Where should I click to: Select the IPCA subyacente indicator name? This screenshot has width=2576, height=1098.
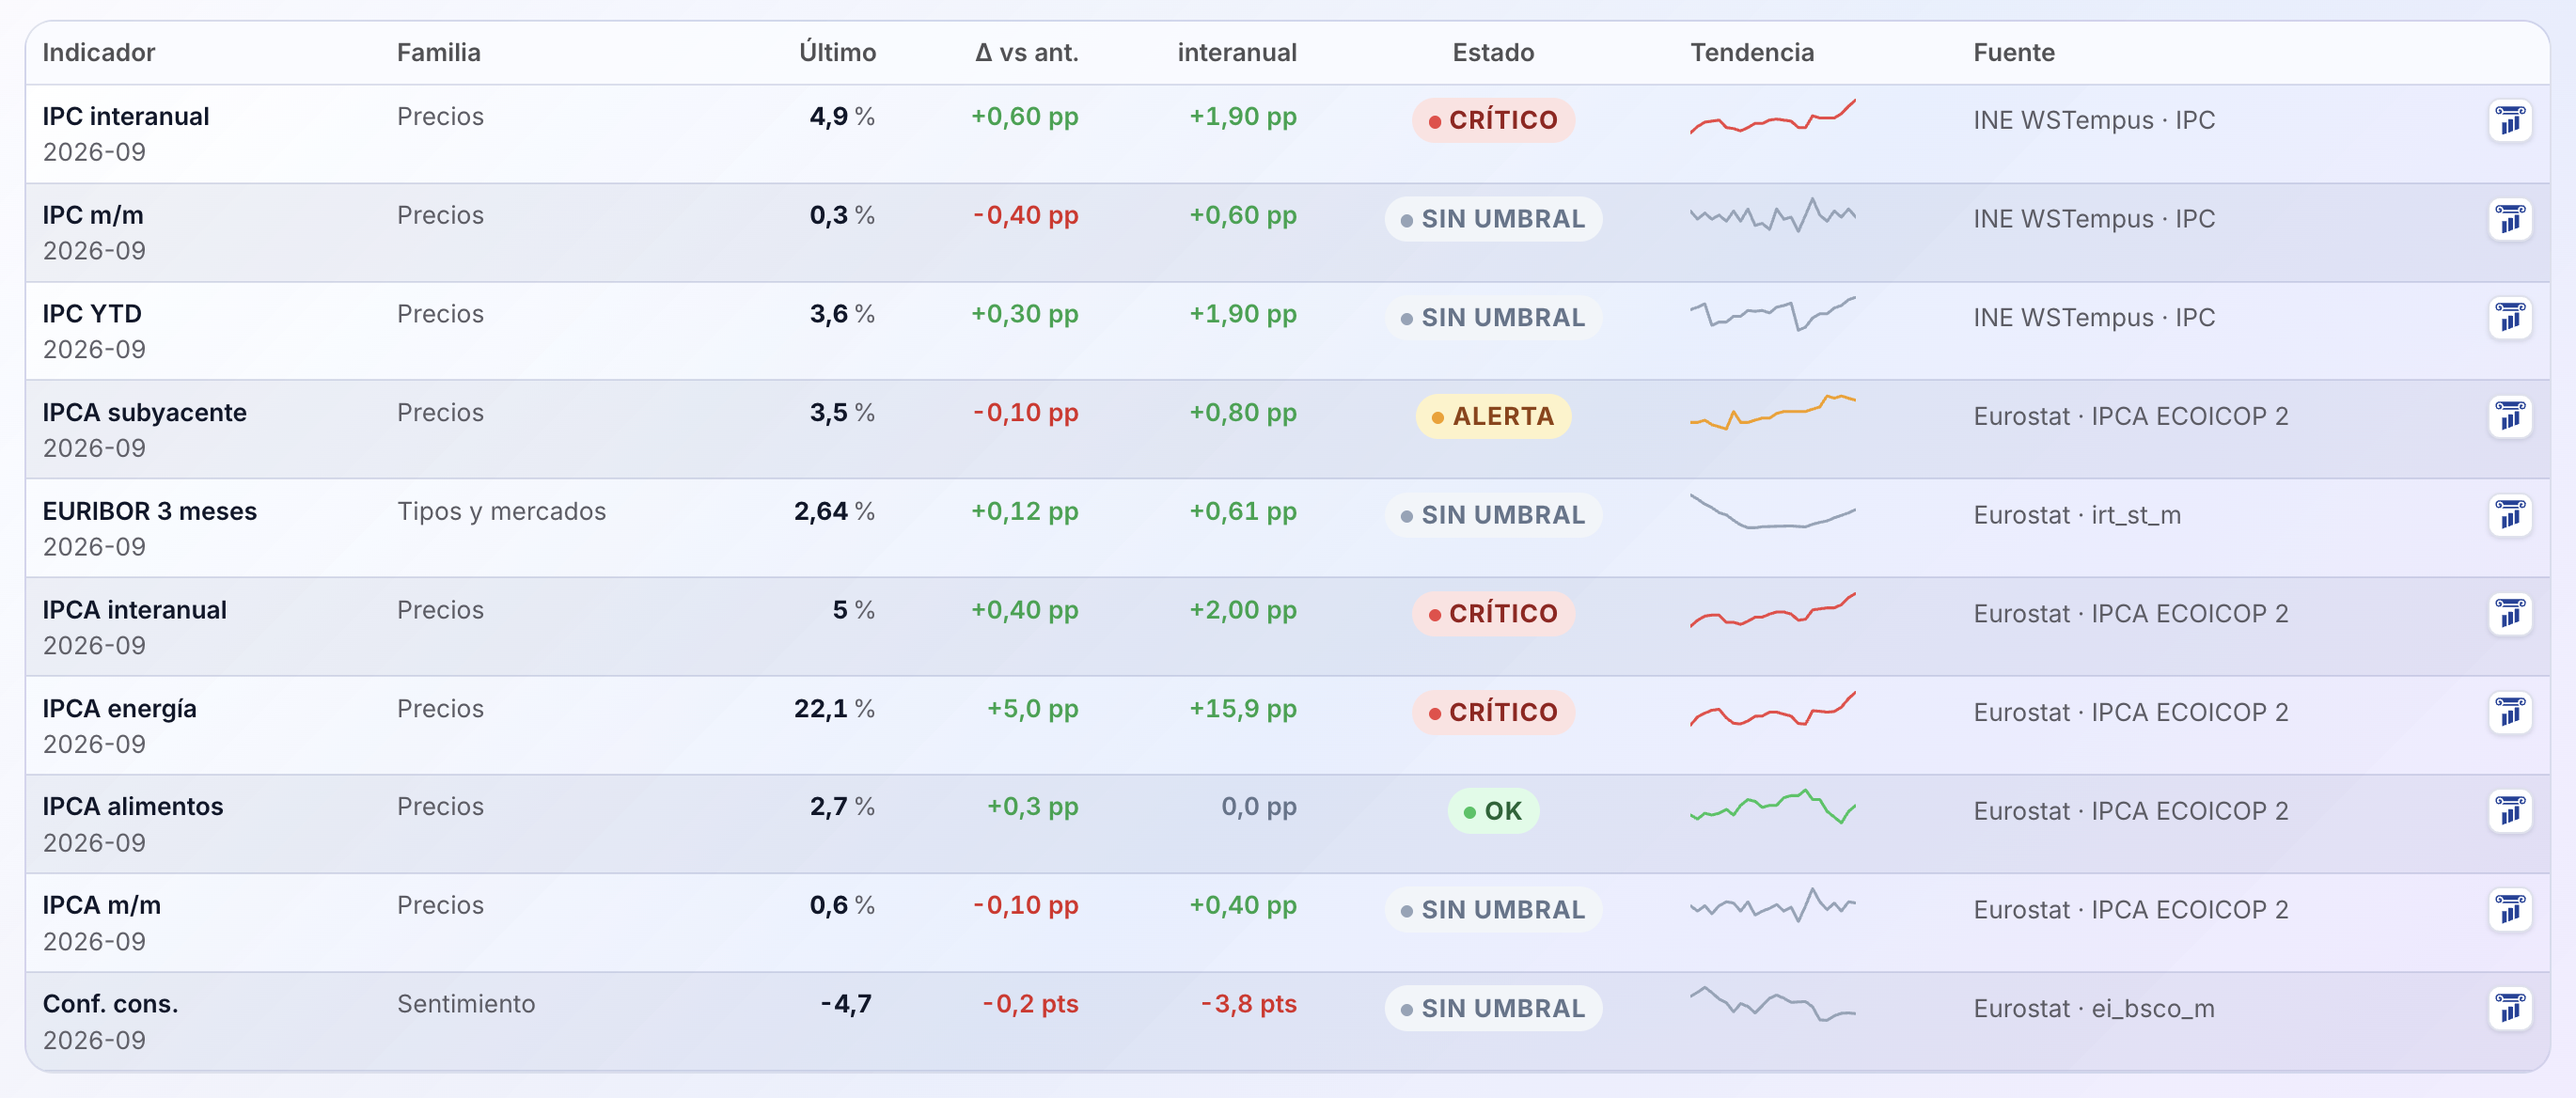pyautogui.click(x=144, y=412)
